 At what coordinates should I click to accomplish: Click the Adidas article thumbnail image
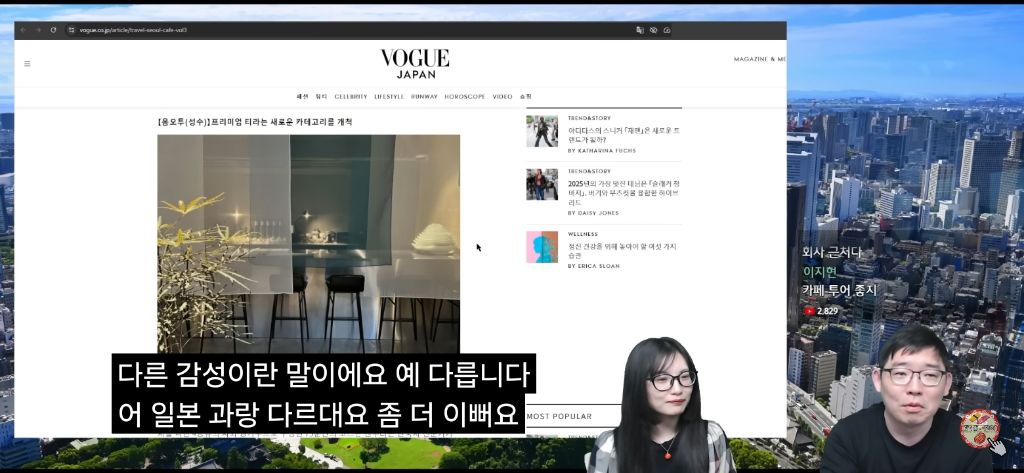pyautogui.click(x=542, y=131)
